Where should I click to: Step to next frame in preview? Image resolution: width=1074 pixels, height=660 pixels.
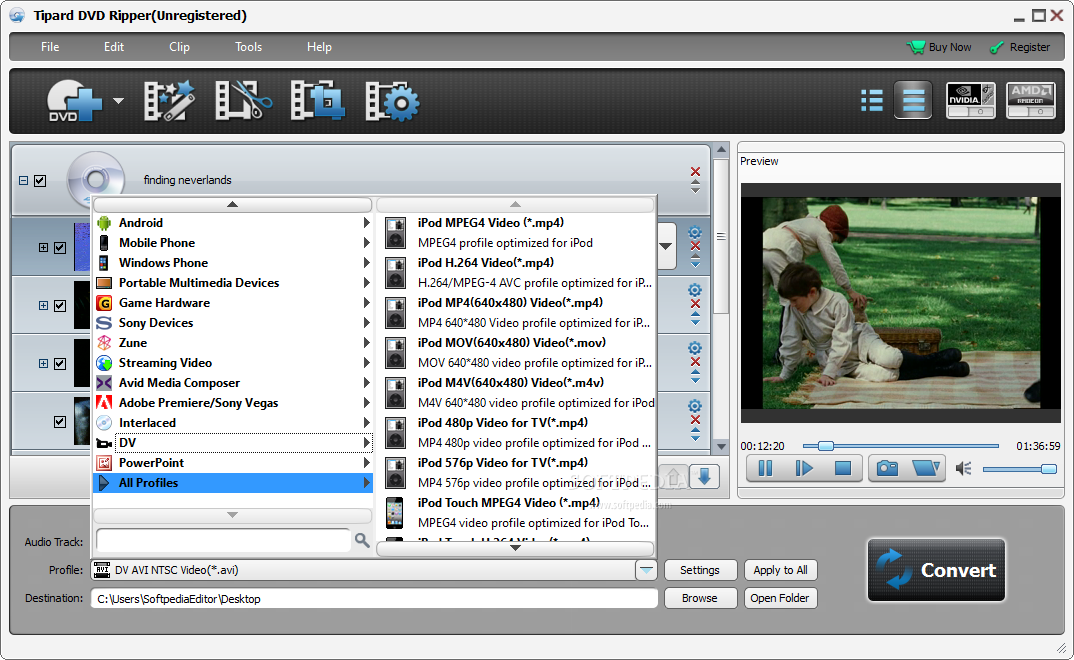(x=804, y=468)
